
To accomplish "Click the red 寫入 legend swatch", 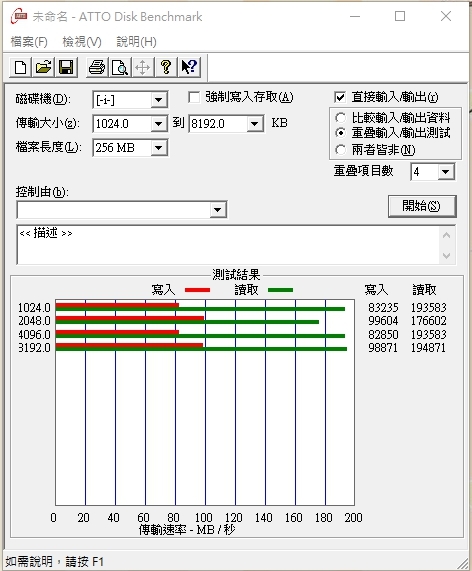I will point(197,290).
